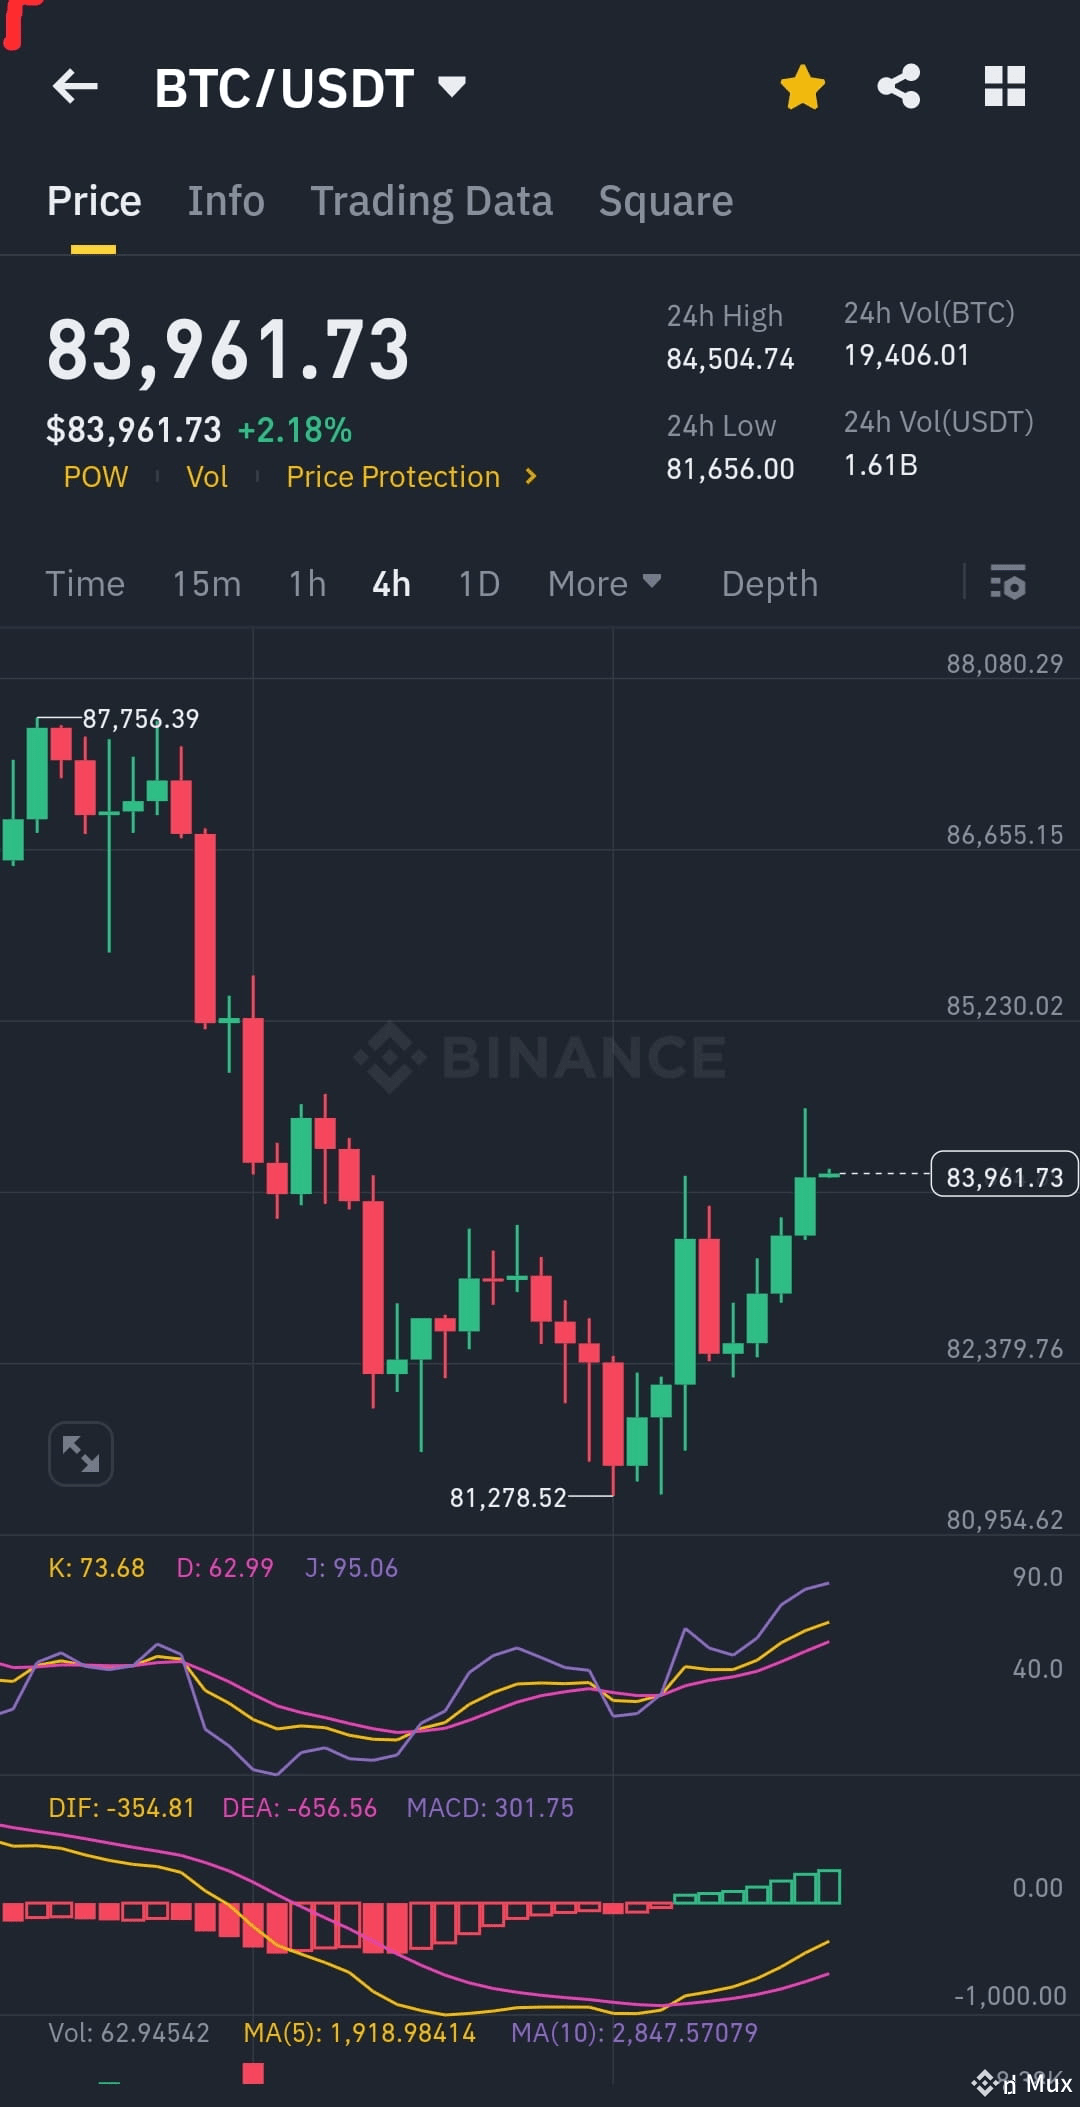This screenshot has height=2107, width=1080.
Task: Open the trading layout grid icon
Action: tap(1005, 87)
